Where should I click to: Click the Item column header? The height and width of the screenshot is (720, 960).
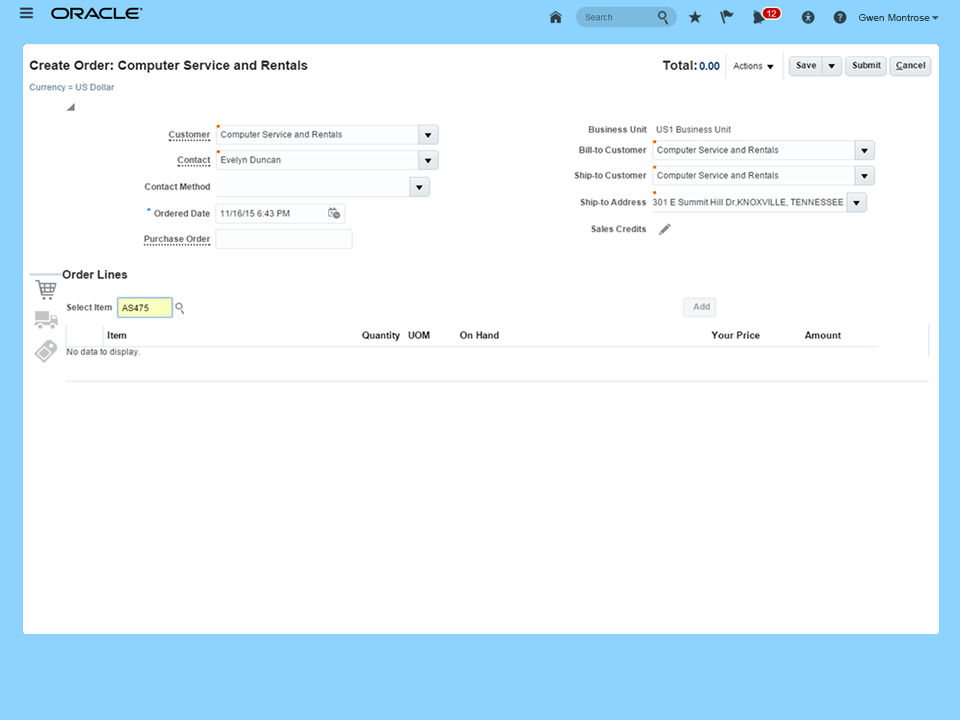click(117, 336)
